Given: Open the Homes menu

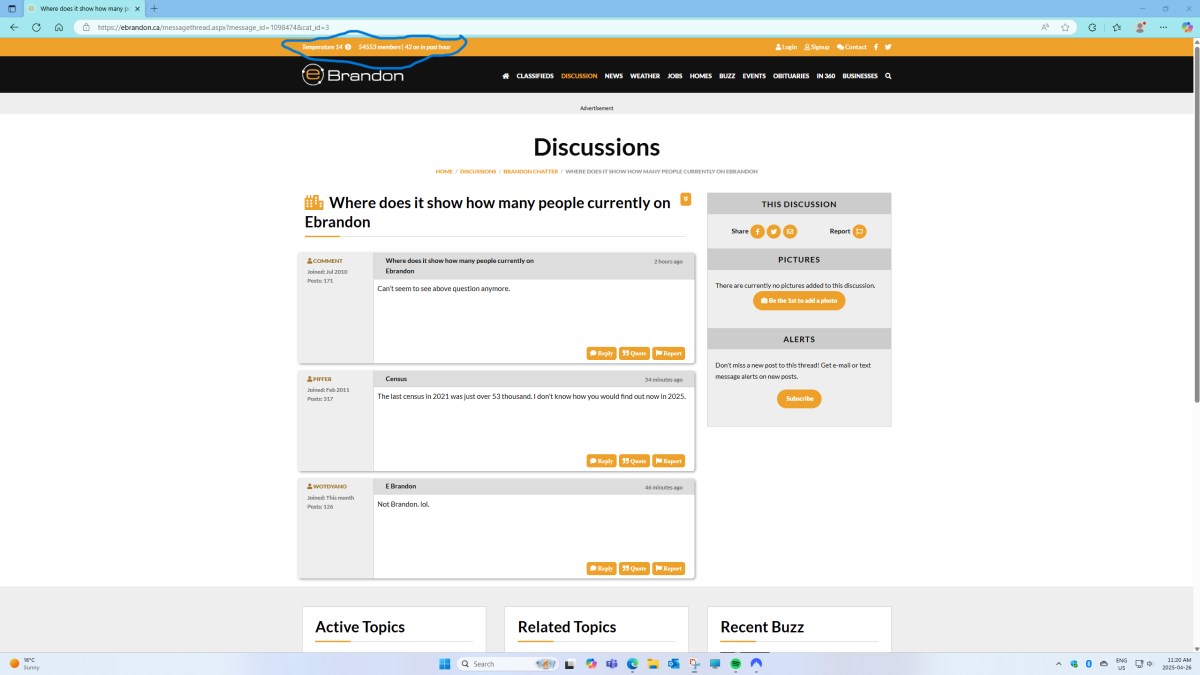Looking at the screenshot, I should tap(701, 76).
